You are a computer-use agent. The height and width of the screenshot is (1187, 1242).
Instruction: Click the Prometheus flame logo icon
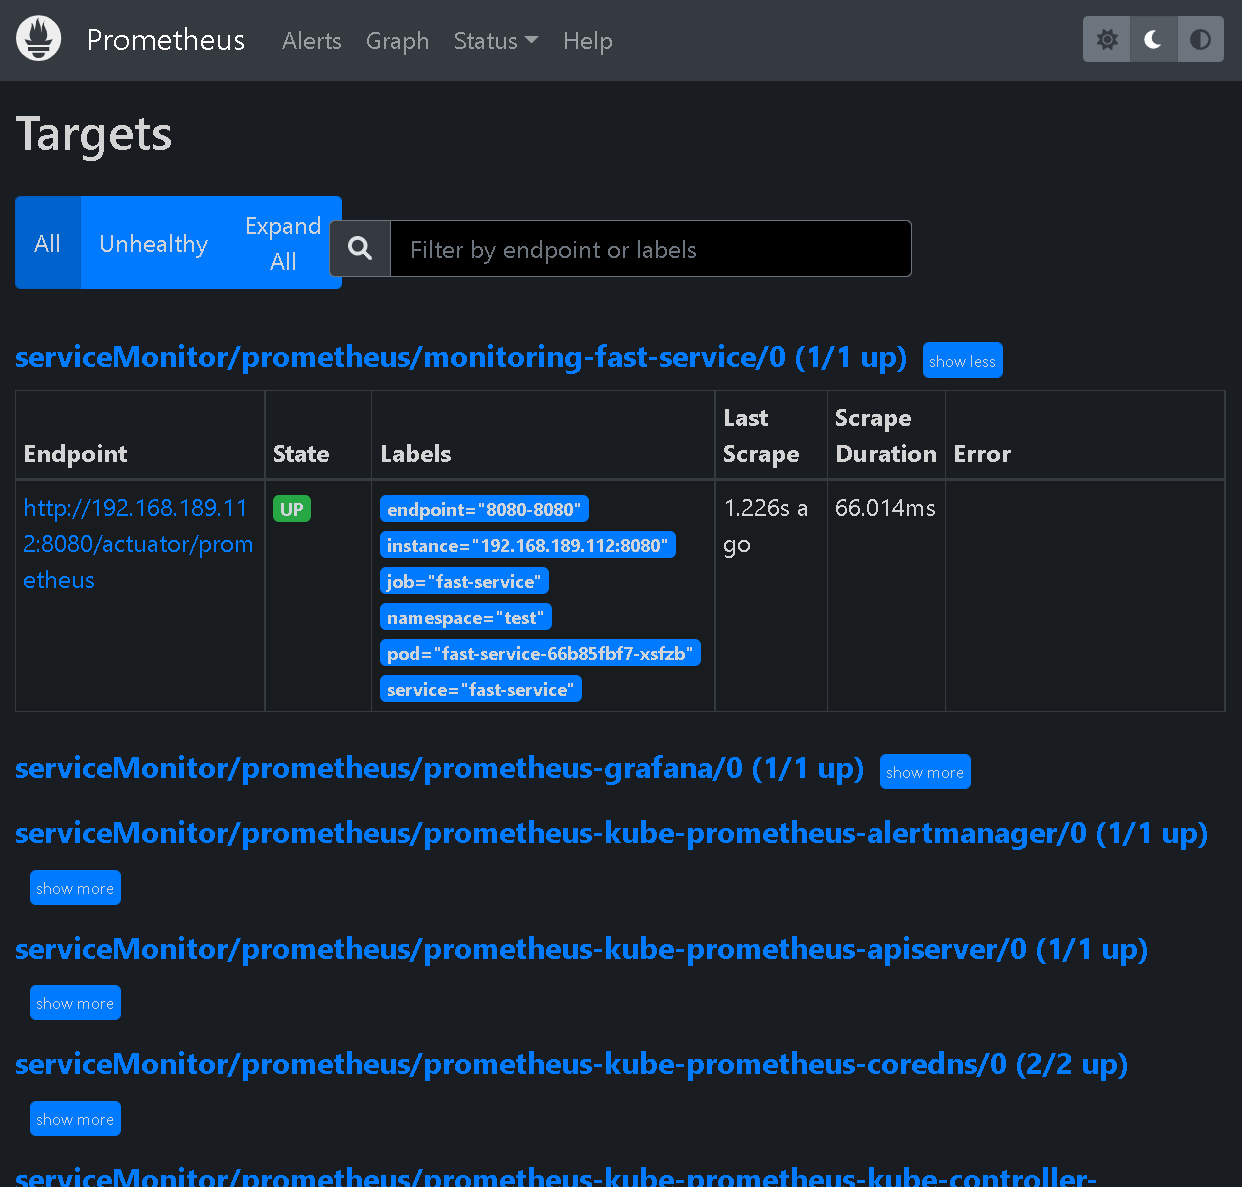click(39, 40)
